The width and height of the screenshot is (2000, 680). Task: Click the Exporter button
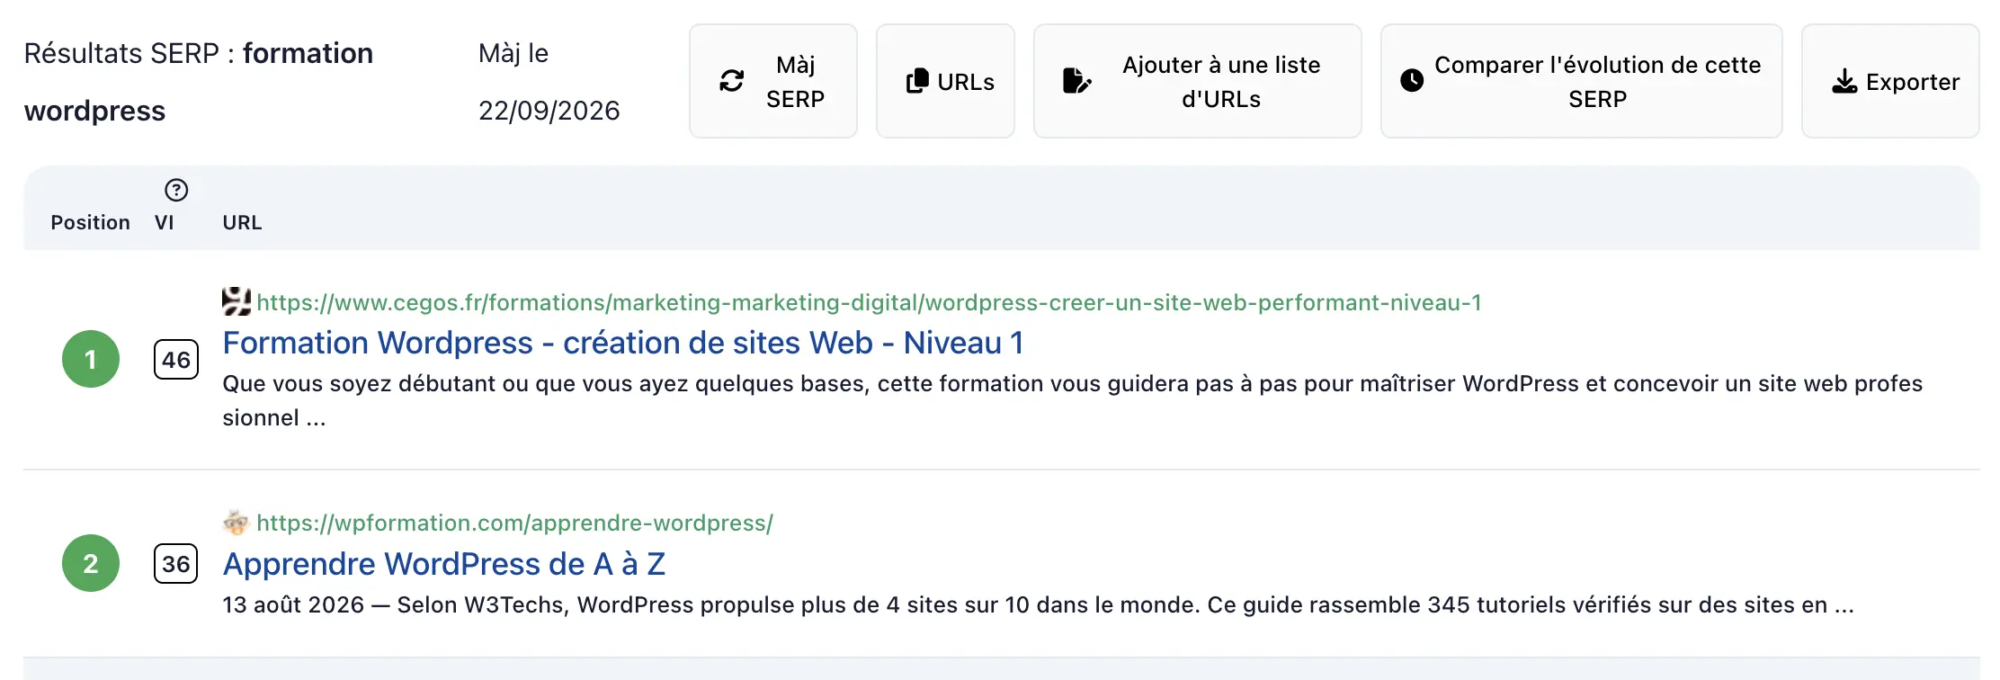(1890, 81)
